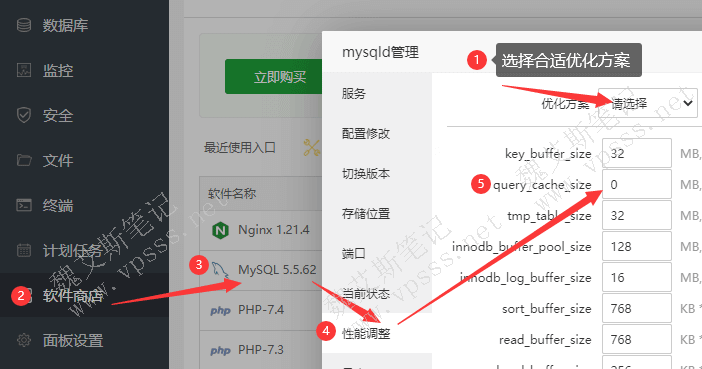Click Nginx 1.21.4 software name
Screen dimensions: 702x369
274,230
